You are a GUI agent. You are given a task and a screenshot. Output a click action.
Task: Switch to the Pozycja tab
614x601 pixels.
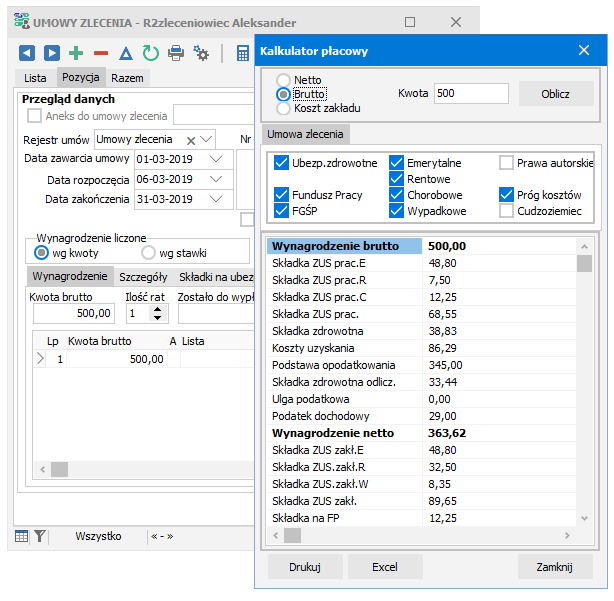coord(81,77)
